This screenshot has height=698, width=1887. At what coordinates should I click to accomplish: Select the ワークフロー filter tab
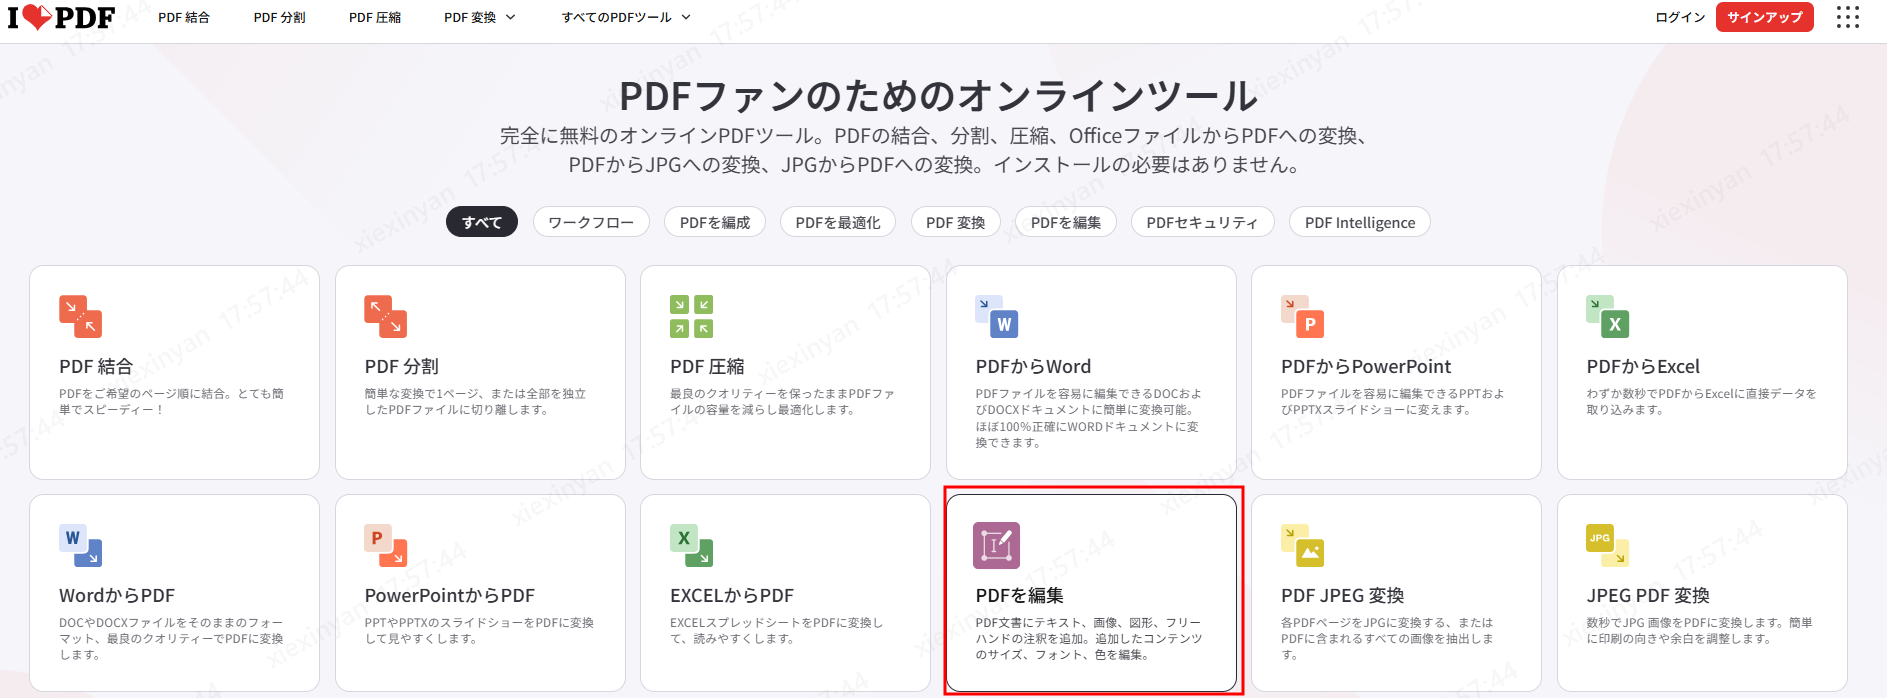click(591, 222)
